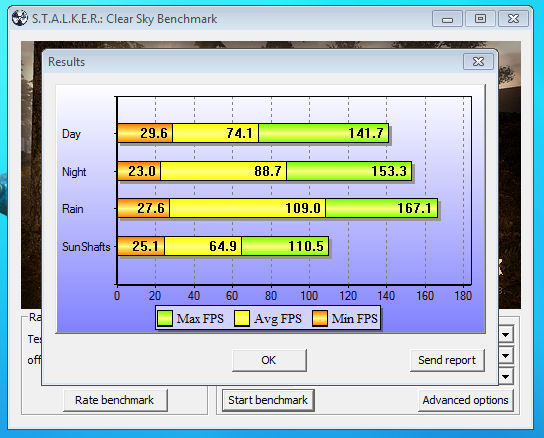Click the Day max FPS value 141.7
Viewport: 544px width, 438px height.
pyautogui.click(x=366, y=133)
